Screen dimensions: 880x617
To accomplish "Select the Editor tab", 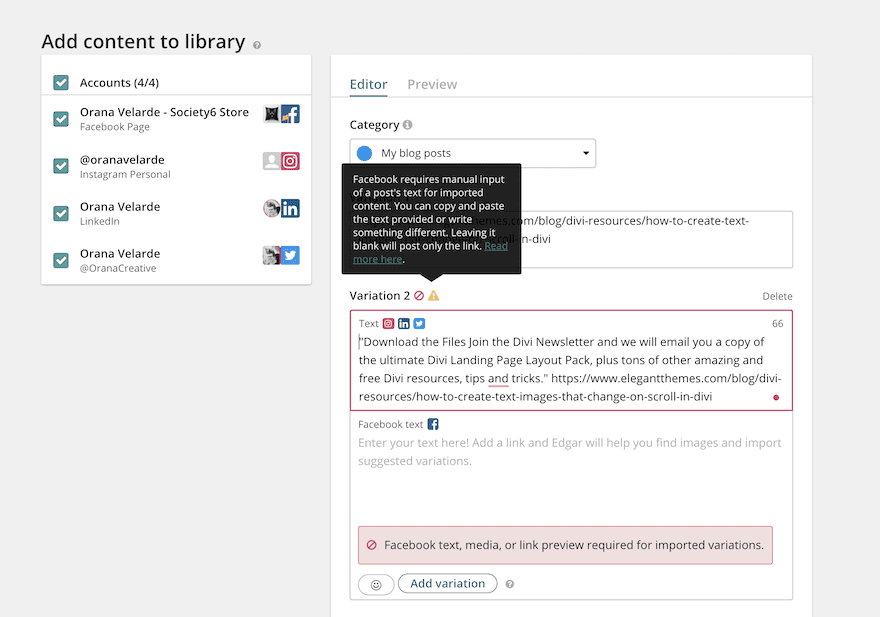I will pyautogui.click(x=368, y=84).
